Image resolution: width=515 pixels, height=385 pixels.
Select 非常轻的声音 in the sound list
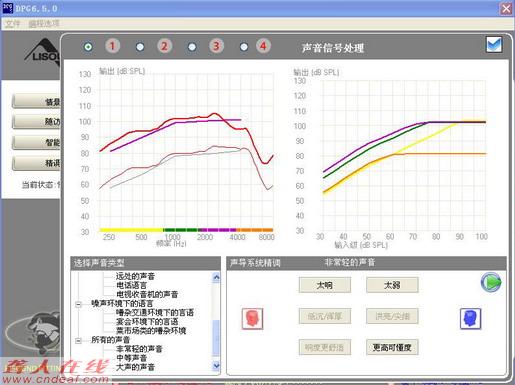(x=139, y=349)
